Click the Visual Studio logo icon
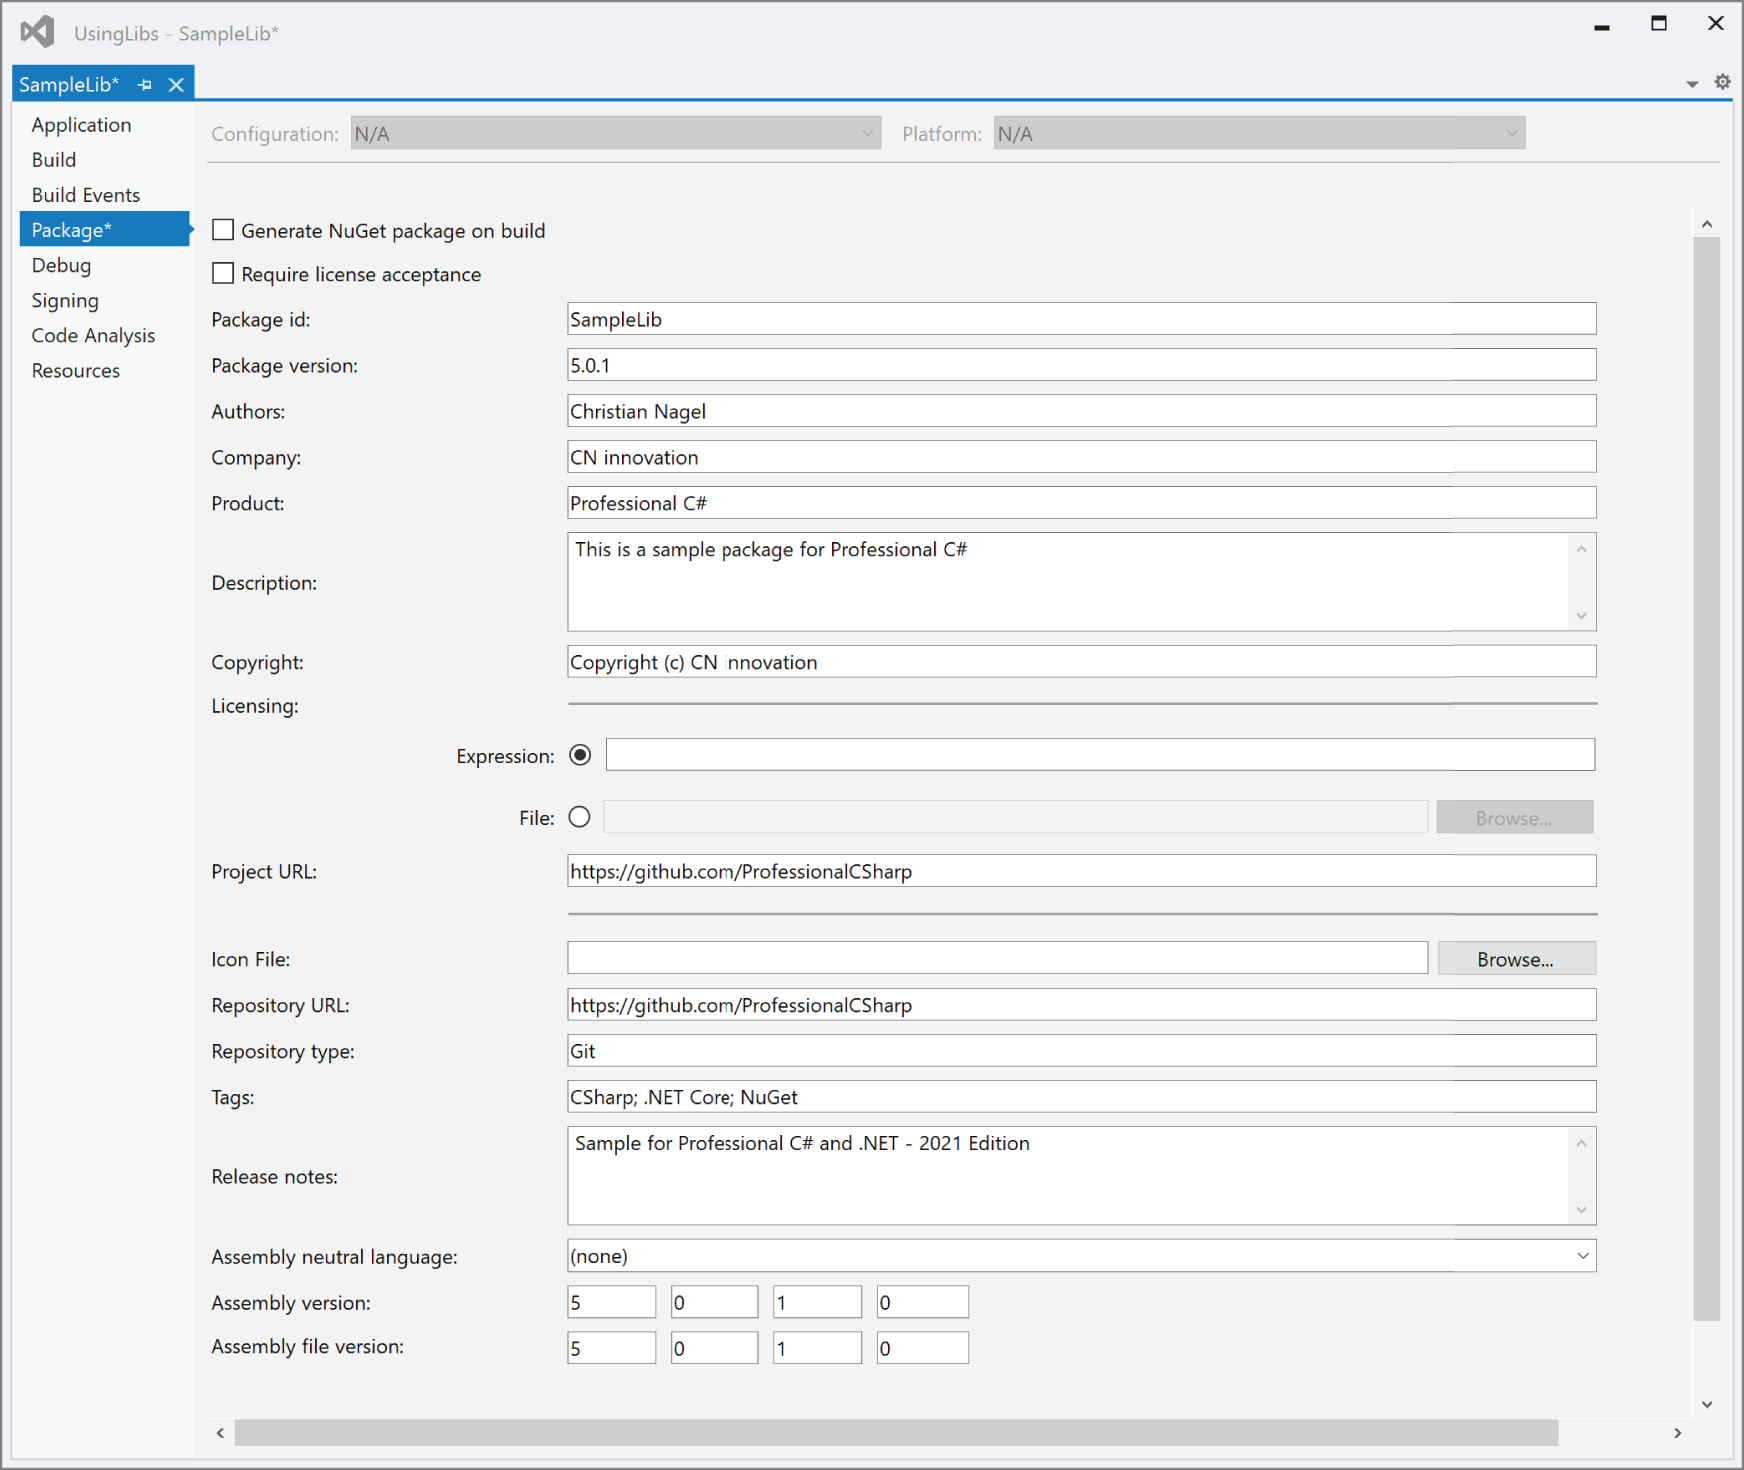Screen dimensions: 1744x1470 37,31
